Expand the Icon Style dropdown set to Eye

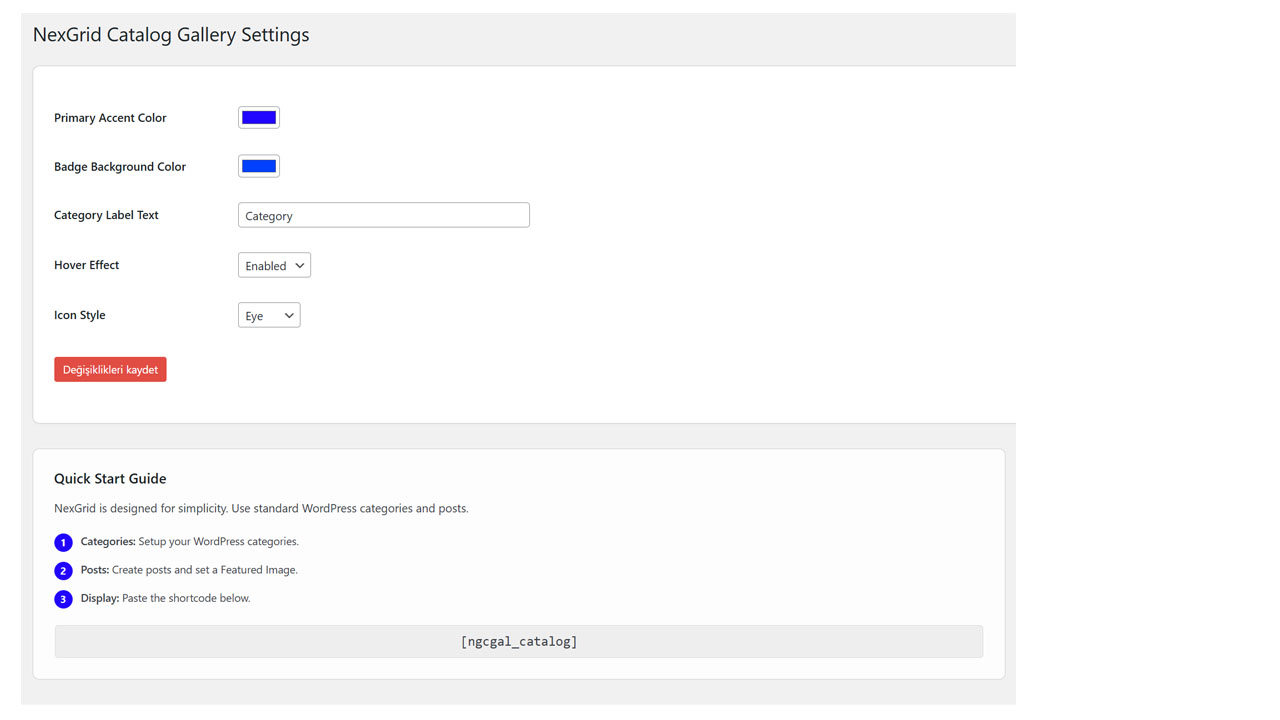click(269, 315)
